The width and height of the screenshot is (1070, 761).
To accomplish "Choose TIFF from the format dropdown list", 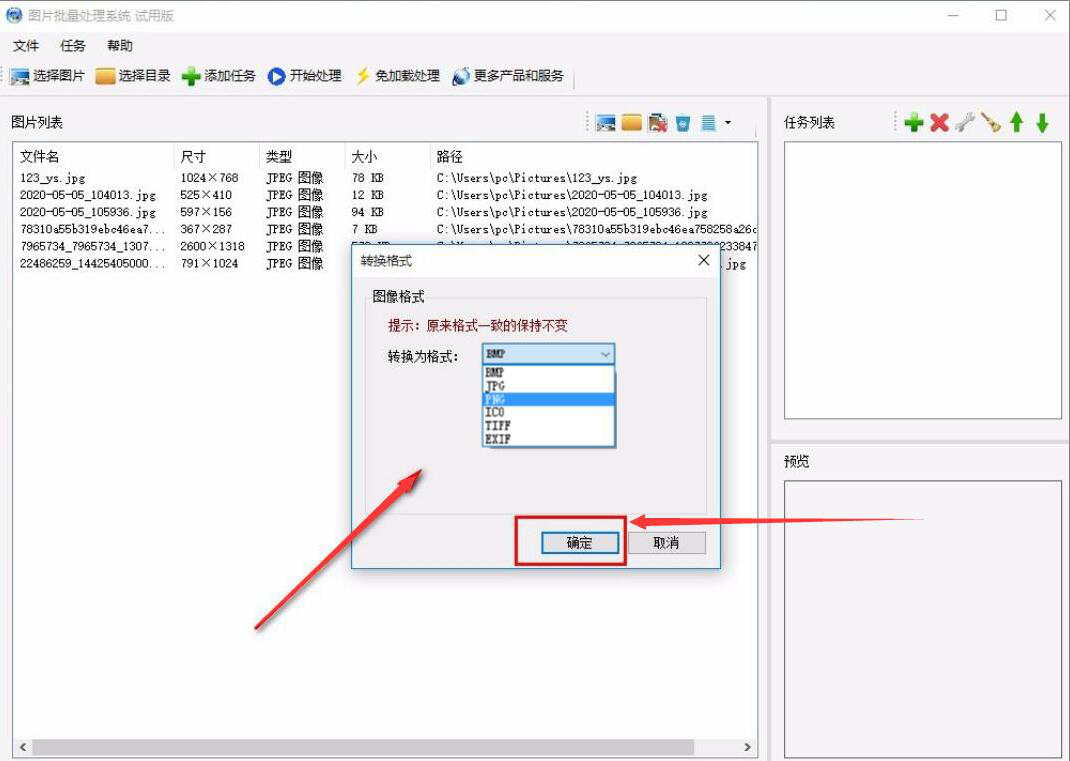I will tap(549, 426).
